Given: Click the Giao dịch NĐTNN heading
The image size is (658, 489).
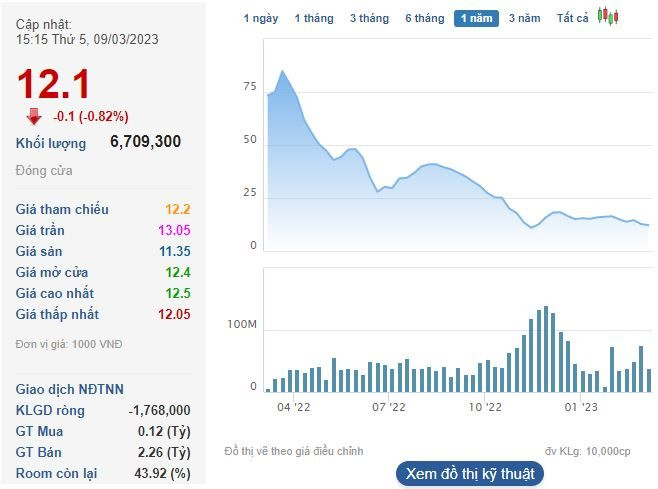Looking at the screenshot, I should (x=70, y=389).
